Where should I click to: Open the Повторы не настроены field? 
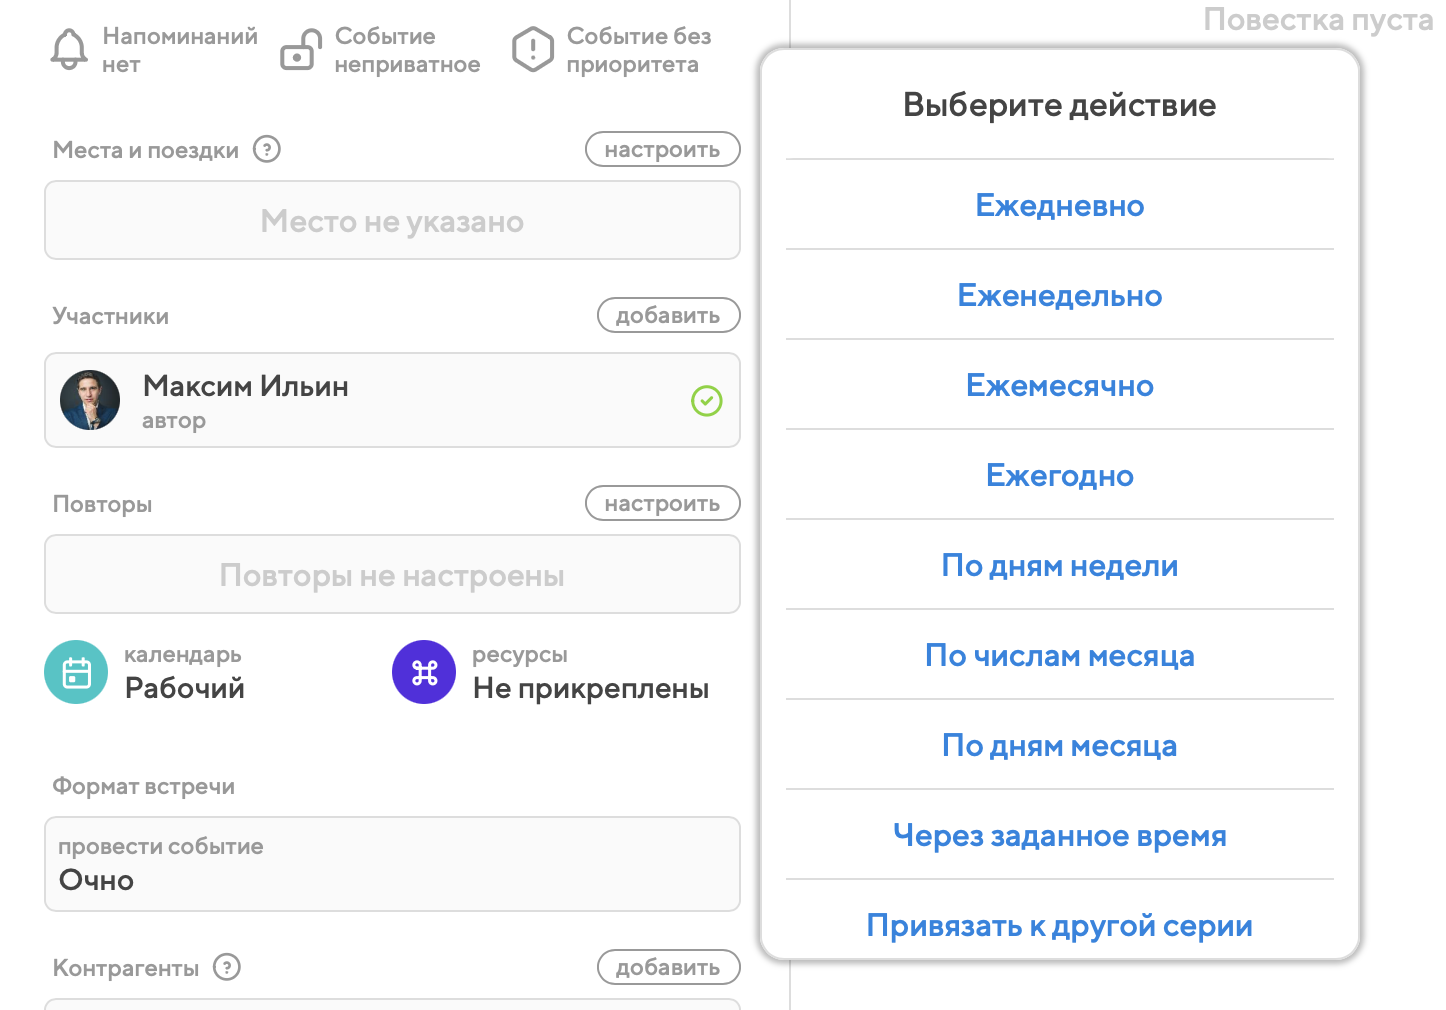click(x=392, y=575)
